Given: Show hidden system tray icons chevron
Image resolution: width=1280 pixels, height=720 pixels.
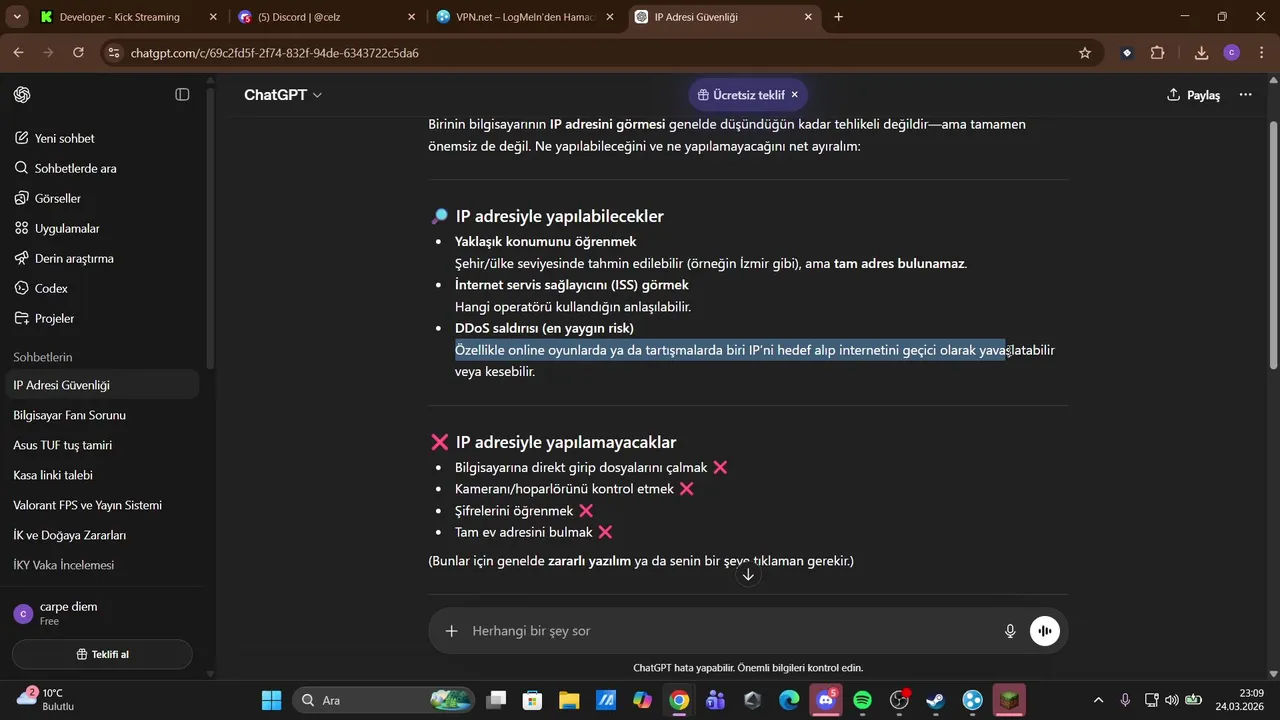Looking at the screenshot, I should 1099,700.
